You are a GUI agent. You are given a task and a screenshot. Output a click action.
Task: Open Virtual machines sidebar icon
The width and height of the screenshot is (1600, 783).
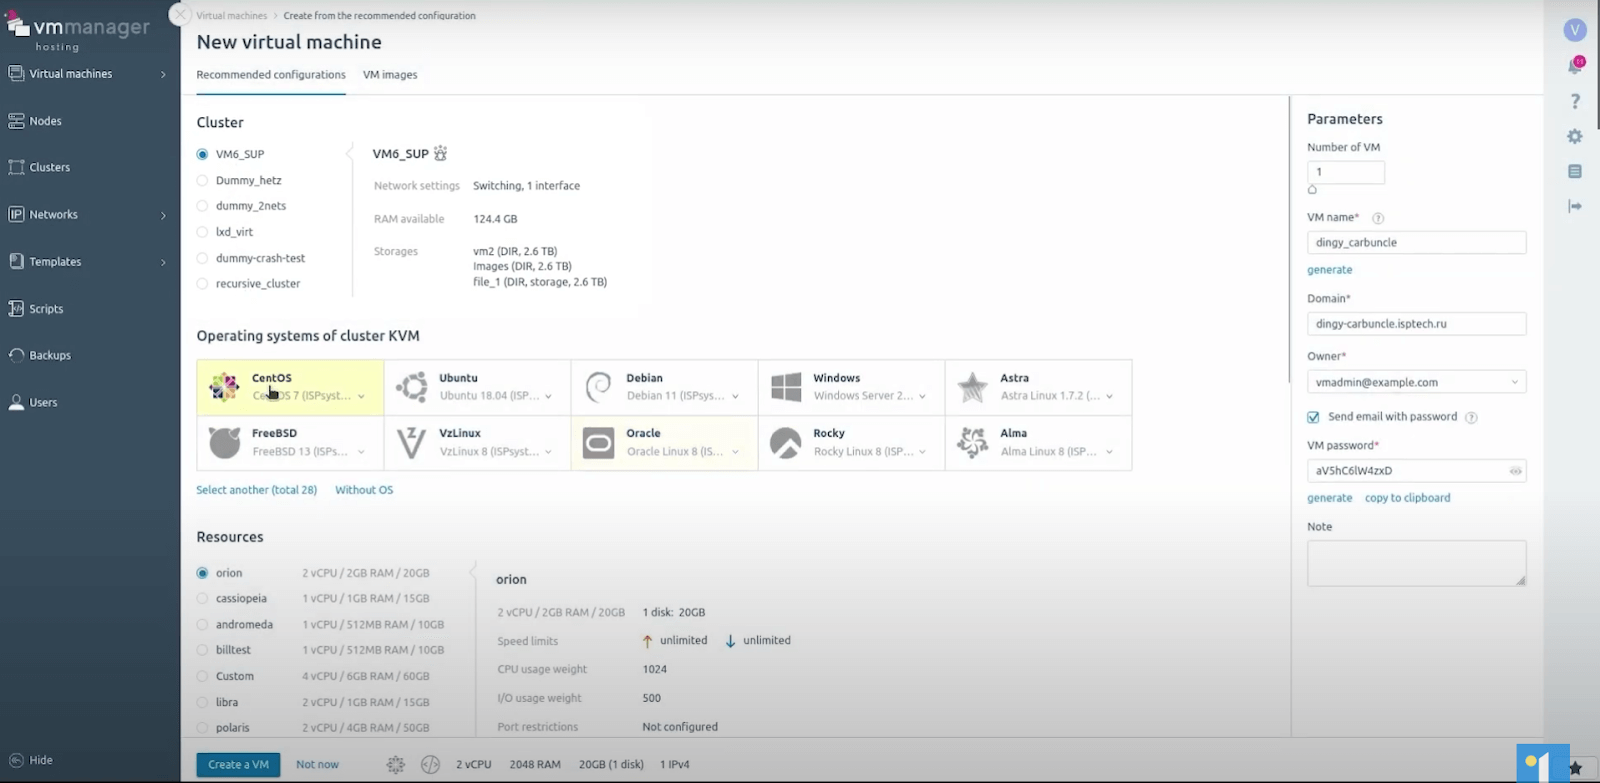coord(16,74)
